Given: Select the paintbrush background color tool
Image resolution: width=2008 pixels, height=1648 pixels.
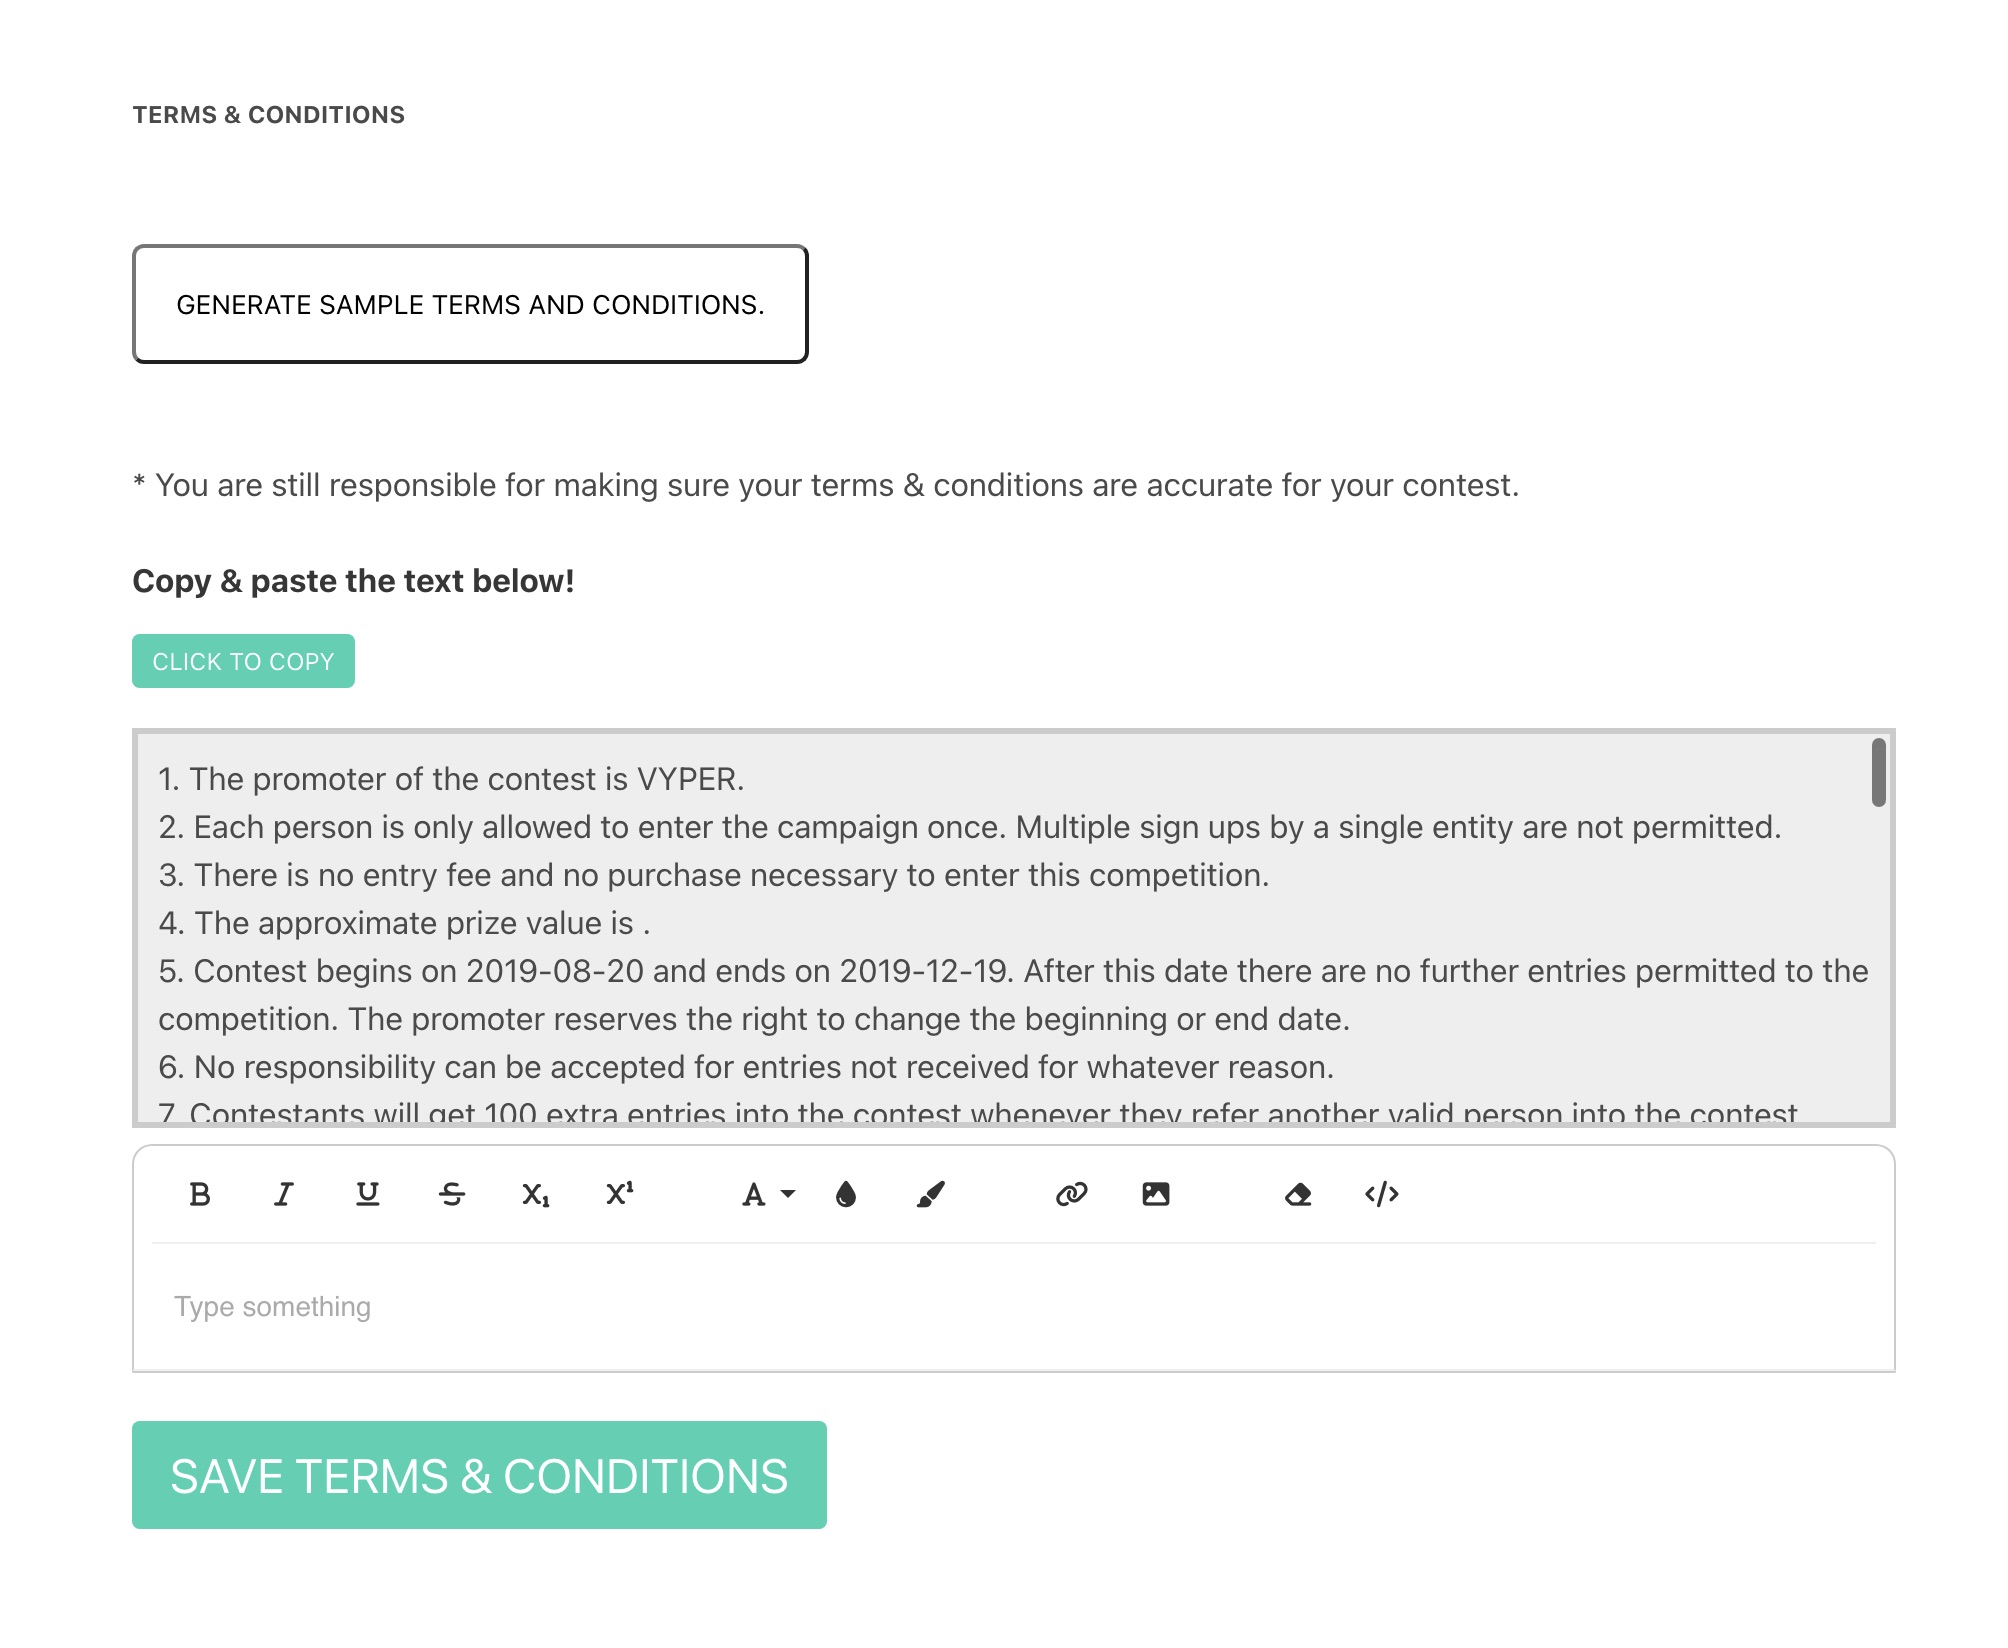Looking at the screenshot, I should coord(930,1194).
